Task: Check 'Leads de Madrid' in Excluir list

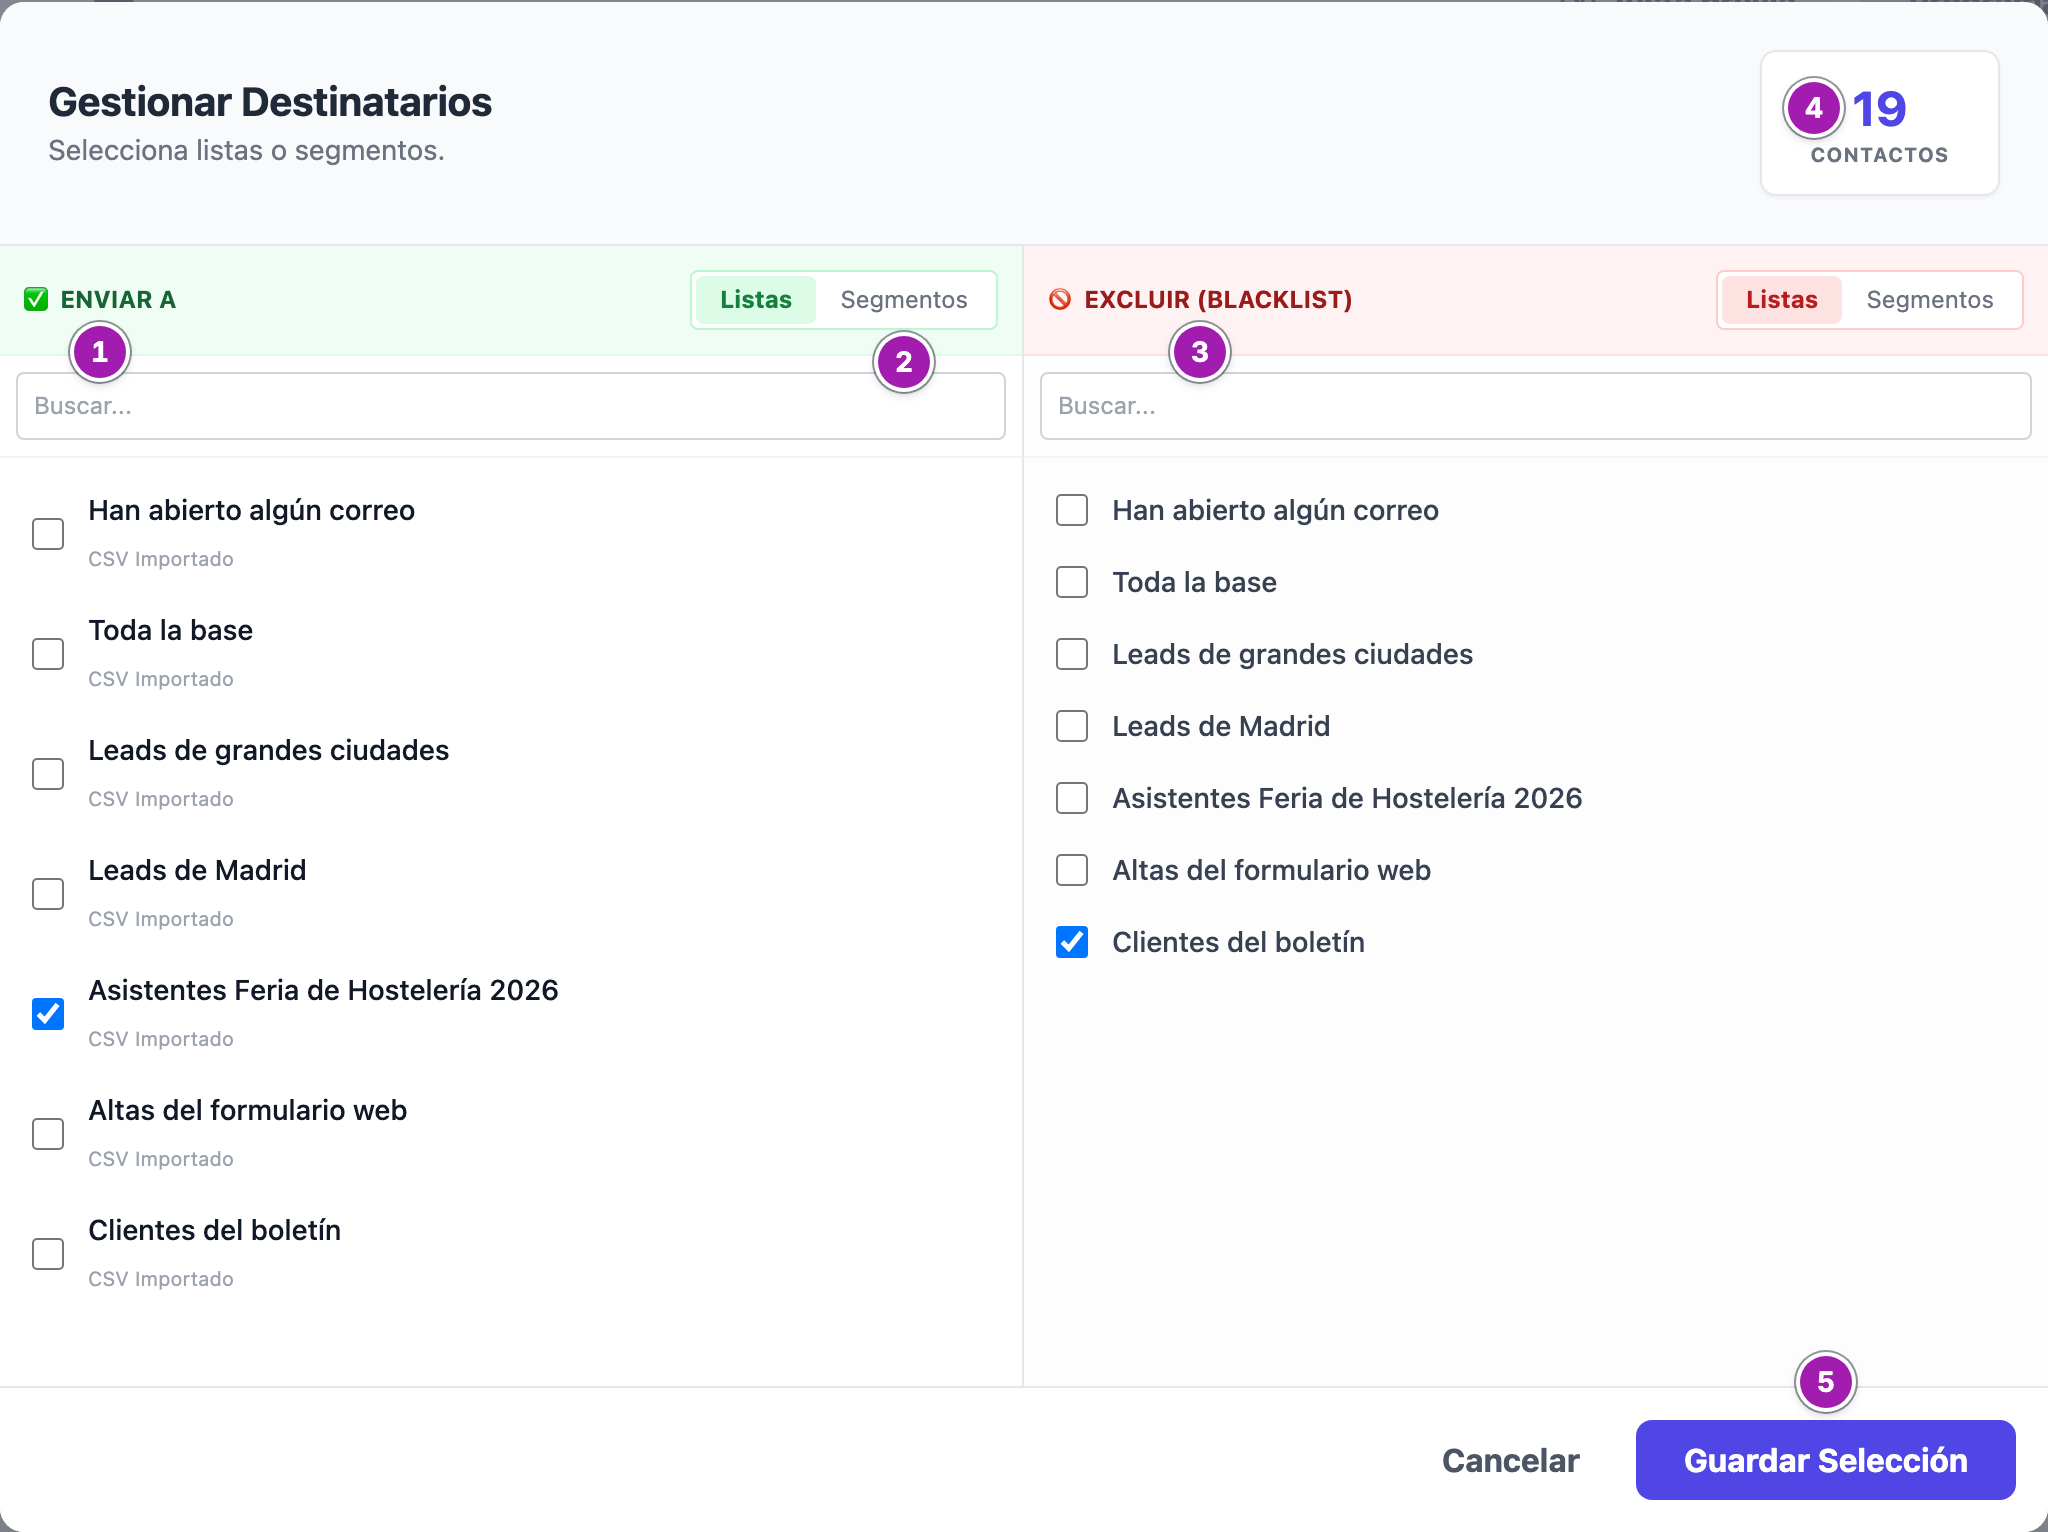Action: [1072, 726]
